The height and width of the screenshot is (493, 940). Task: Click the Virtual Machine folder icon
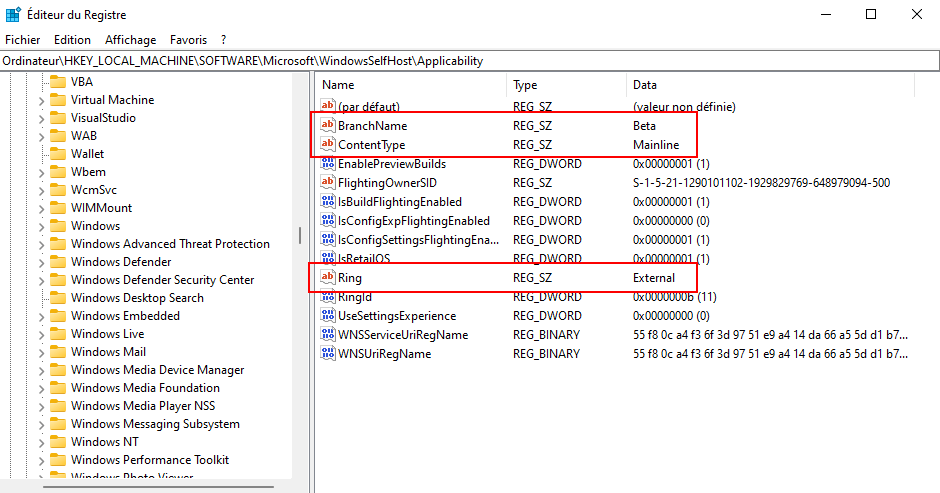pos(58,100)
